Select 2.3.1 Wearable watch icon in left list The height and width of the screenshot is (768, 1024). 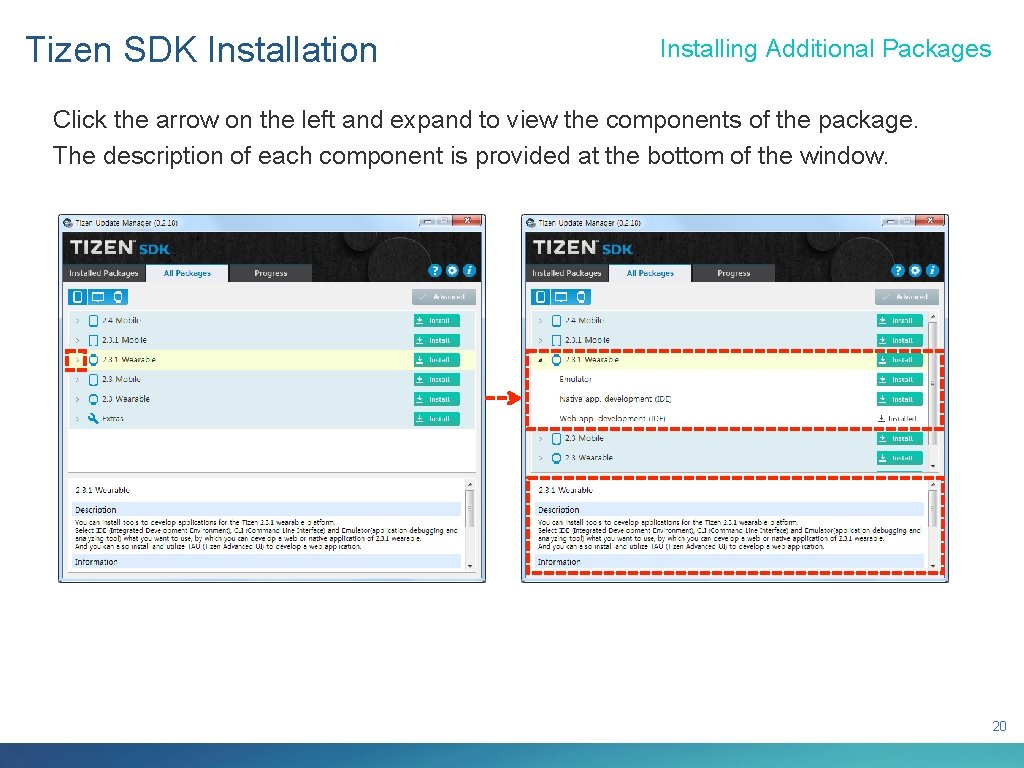93,360
